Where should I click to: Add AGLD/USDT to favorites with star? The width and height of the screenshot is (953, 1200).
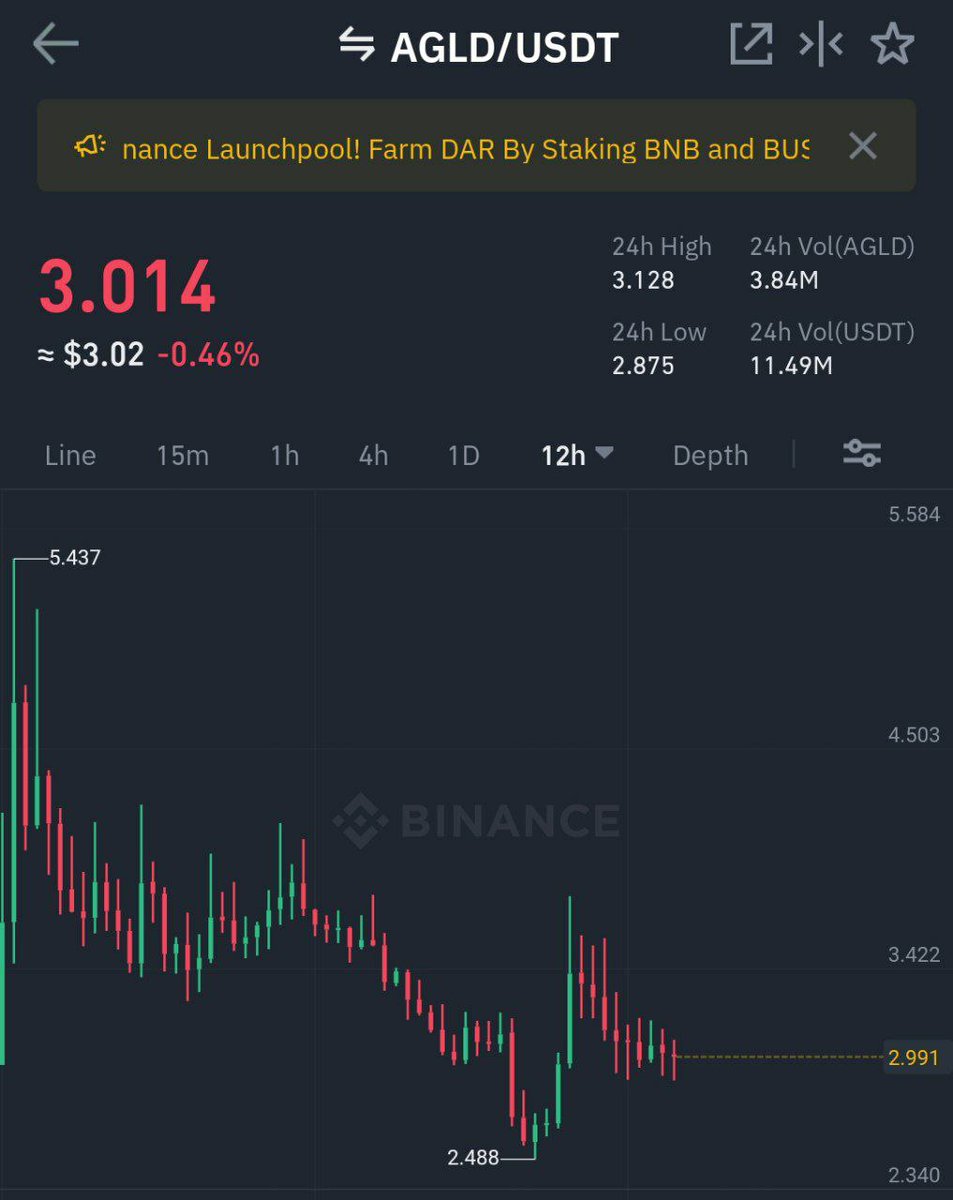click(892, 44)
